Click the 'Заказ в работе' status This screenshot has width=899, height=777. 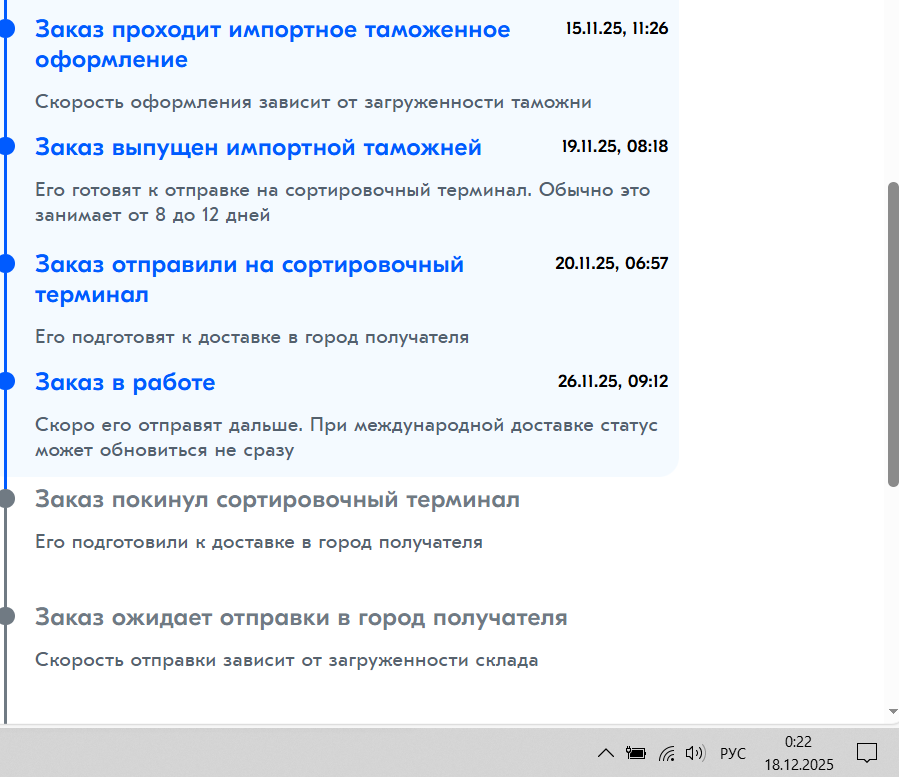[x=125, y=382]
